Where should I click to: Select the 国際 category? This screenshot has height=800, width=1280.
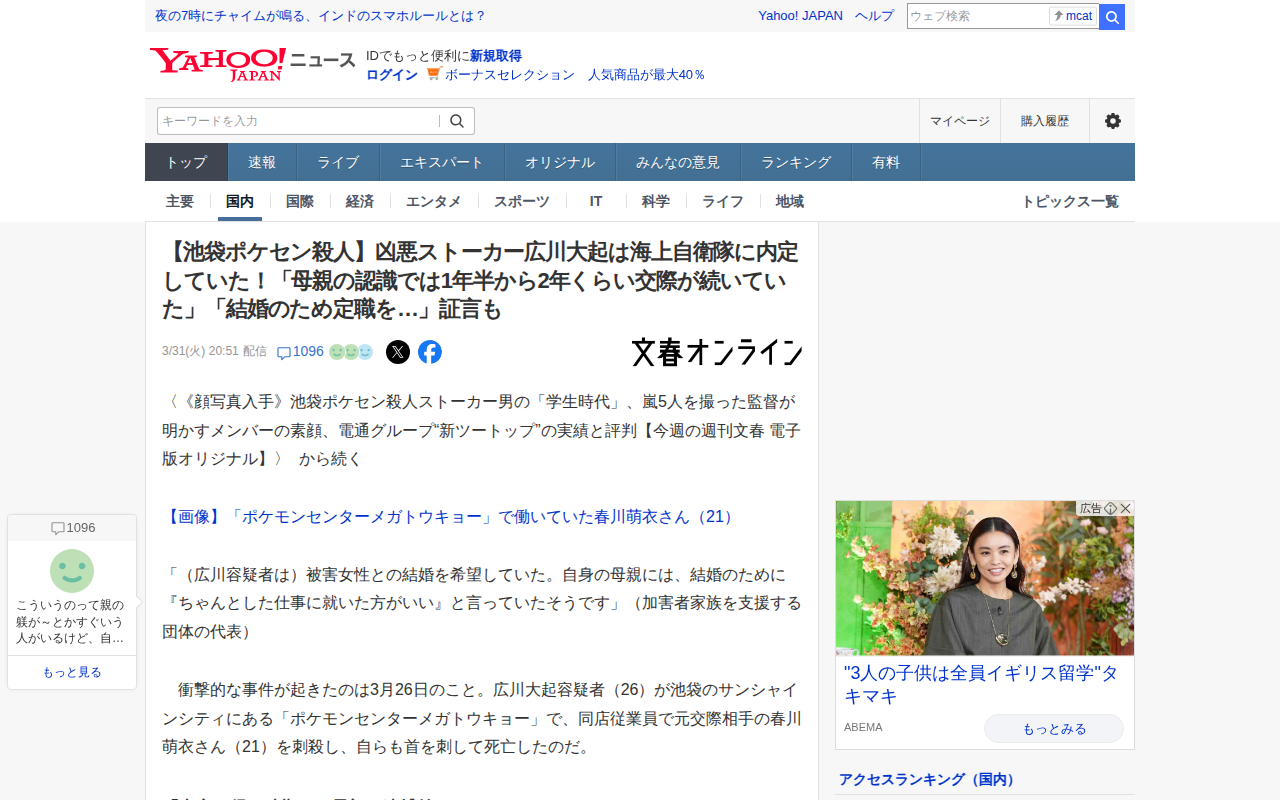[300, 201]
